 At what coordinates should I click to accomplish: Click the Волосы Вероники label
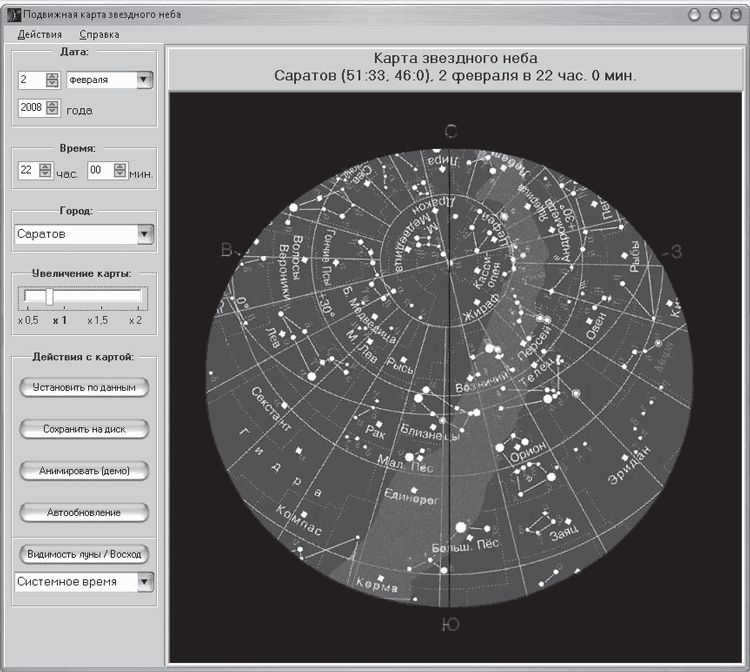tap(290, 267)
